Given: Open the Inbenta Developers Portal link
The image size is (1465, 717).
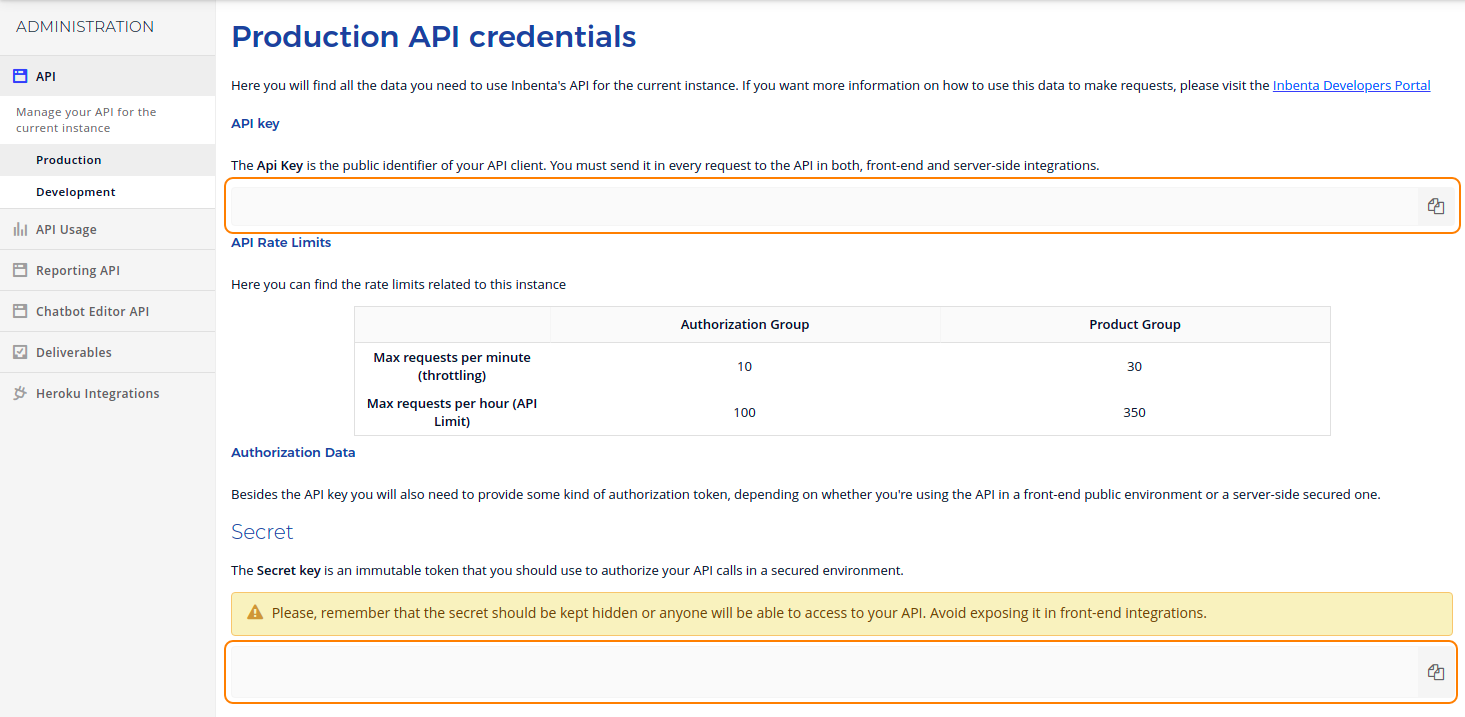Looking at the screenshot, I should 1351,86.
